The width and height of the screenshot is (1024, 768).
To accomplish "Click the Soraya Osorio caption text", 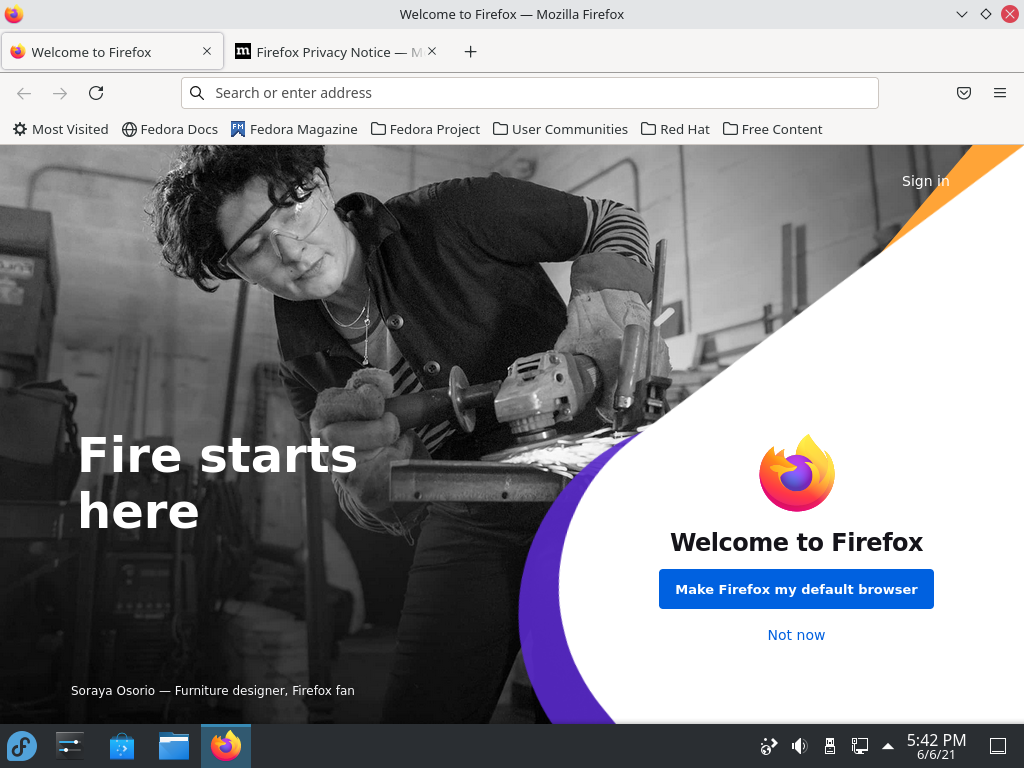I will pos(212,690).
